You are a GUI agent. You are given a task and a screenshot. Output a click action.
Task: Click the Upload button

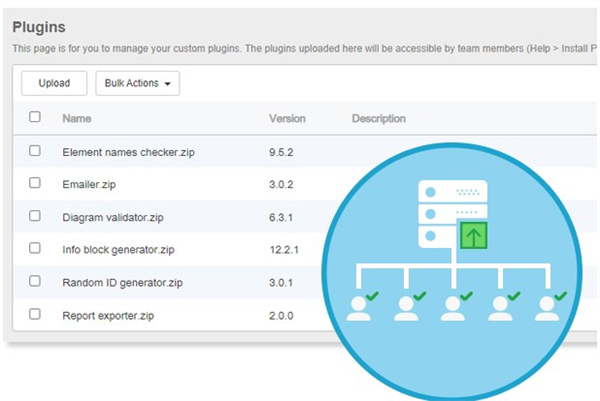coord(54,83)
